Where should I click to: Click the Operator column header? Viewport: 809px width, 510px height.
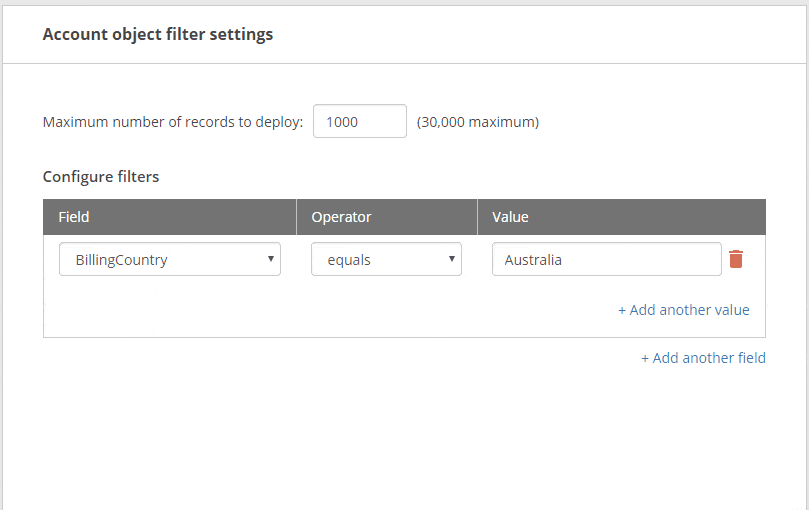[341, 217]
